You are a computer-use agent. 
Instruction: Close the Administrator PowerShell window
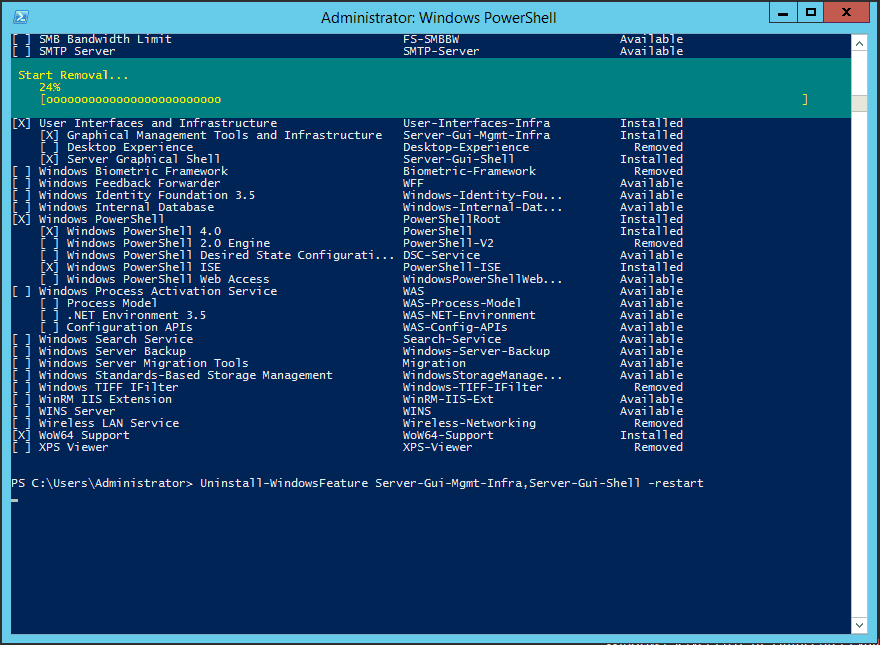tap(847, 12)
